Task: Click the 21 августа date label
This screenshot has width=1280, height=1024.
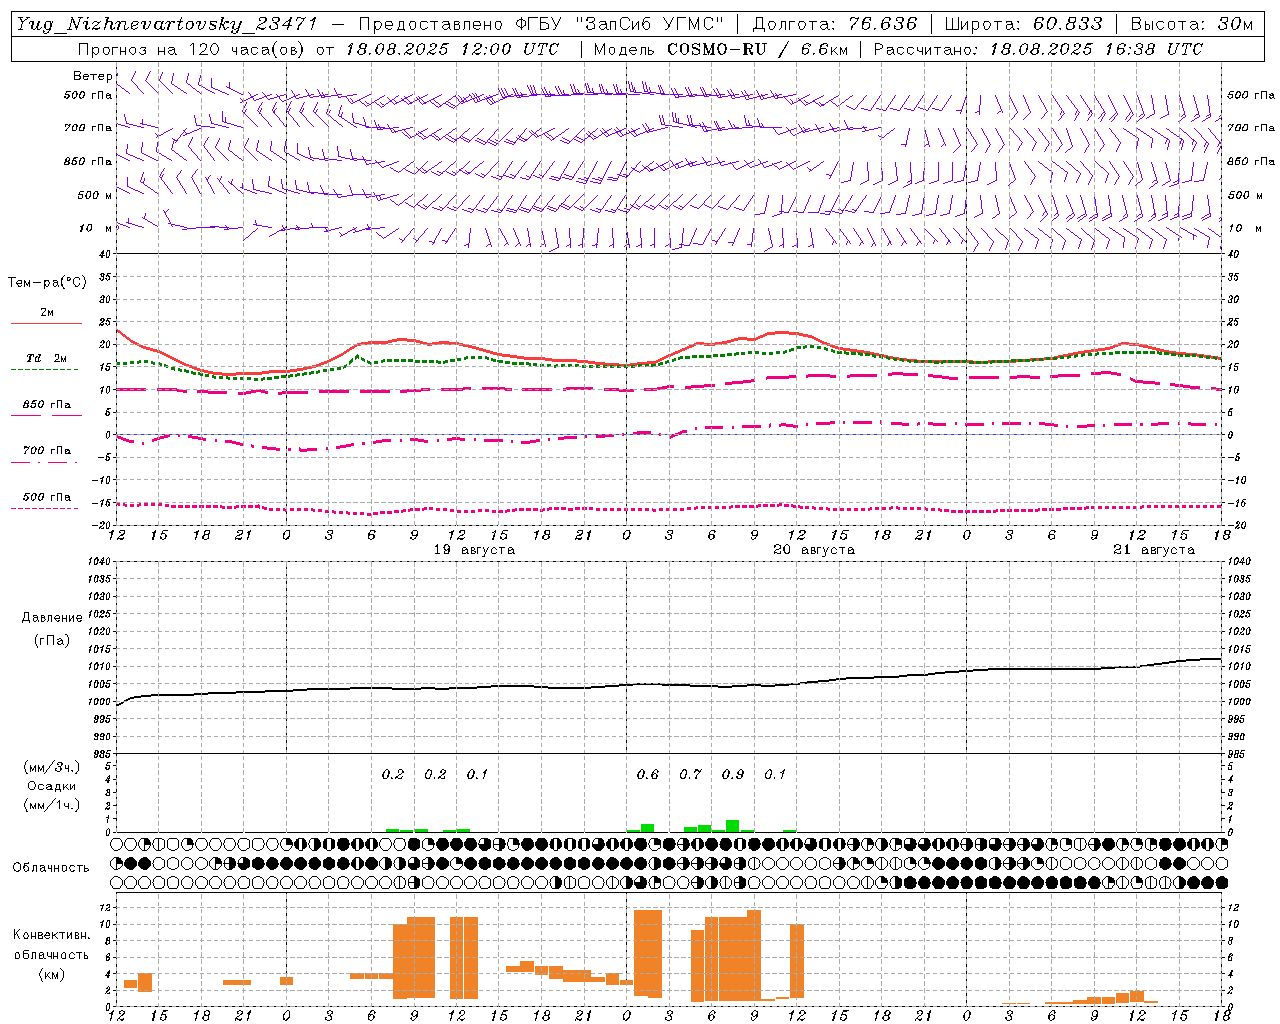Action: [x=1154, y=550]
